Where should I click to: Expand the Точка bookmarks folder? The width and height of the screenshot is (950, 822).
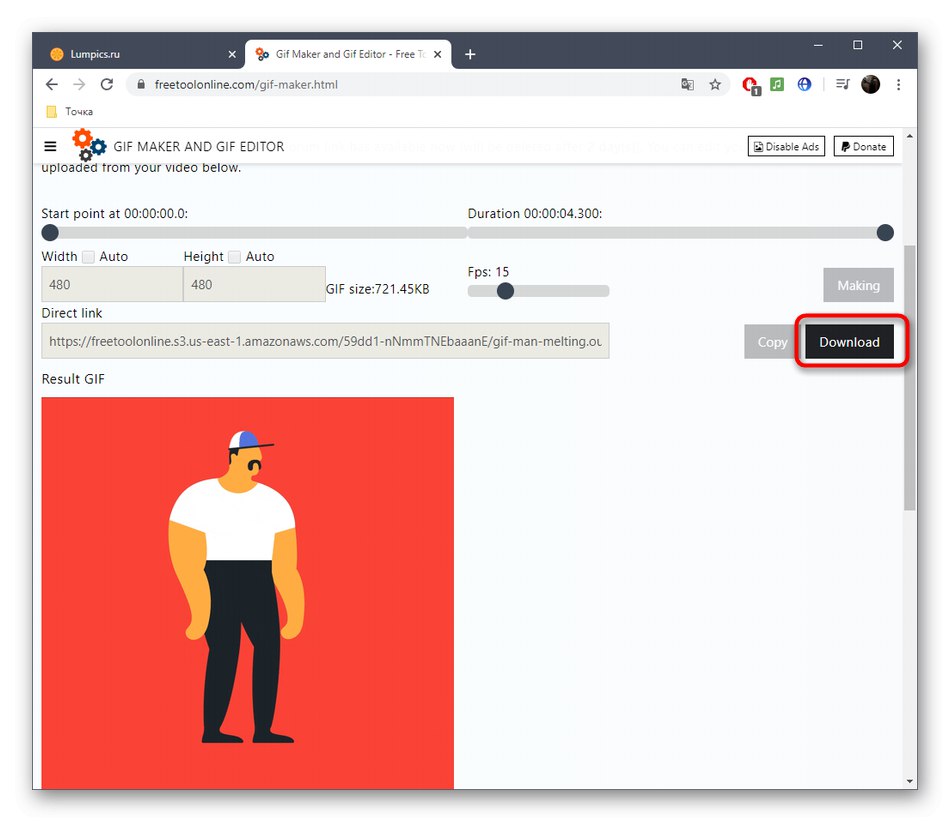[x=67, y=111]
